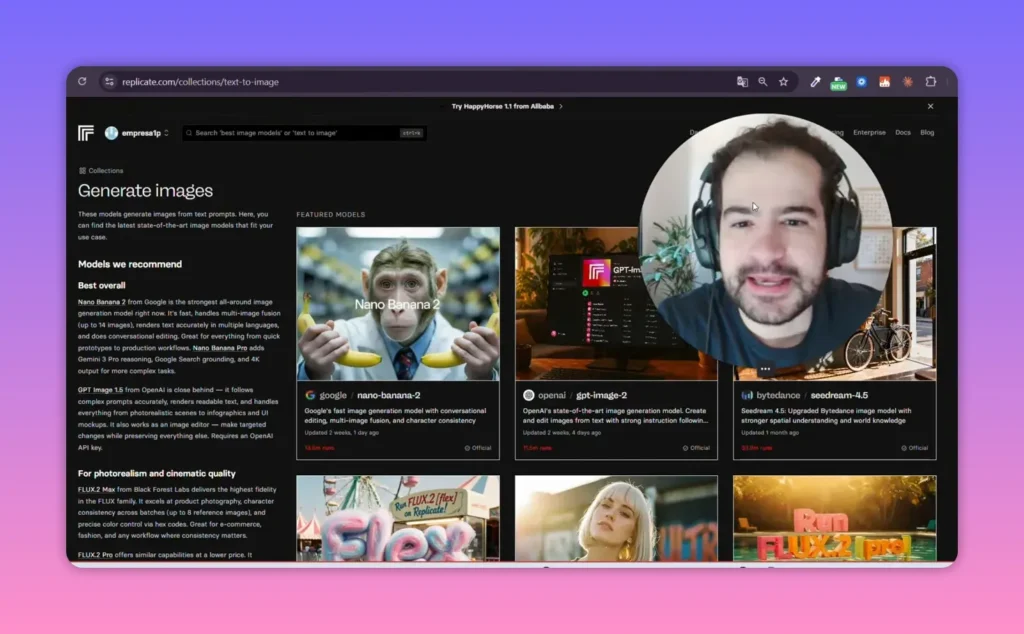This screenshot has width=1024, height=634.
Task: Open google / nano-banana-2 model title
Action: tap(370, 395)
